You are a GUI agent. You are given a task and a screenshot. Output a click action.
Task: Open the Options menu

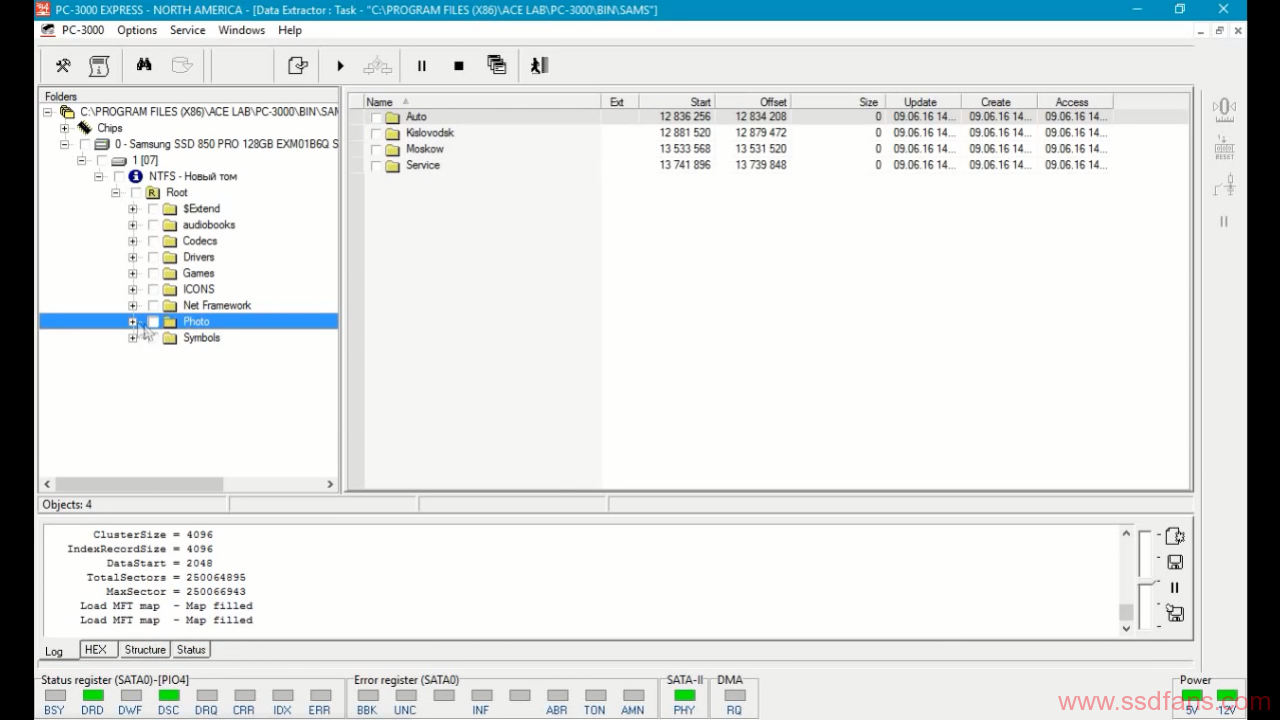pos(137,30)
